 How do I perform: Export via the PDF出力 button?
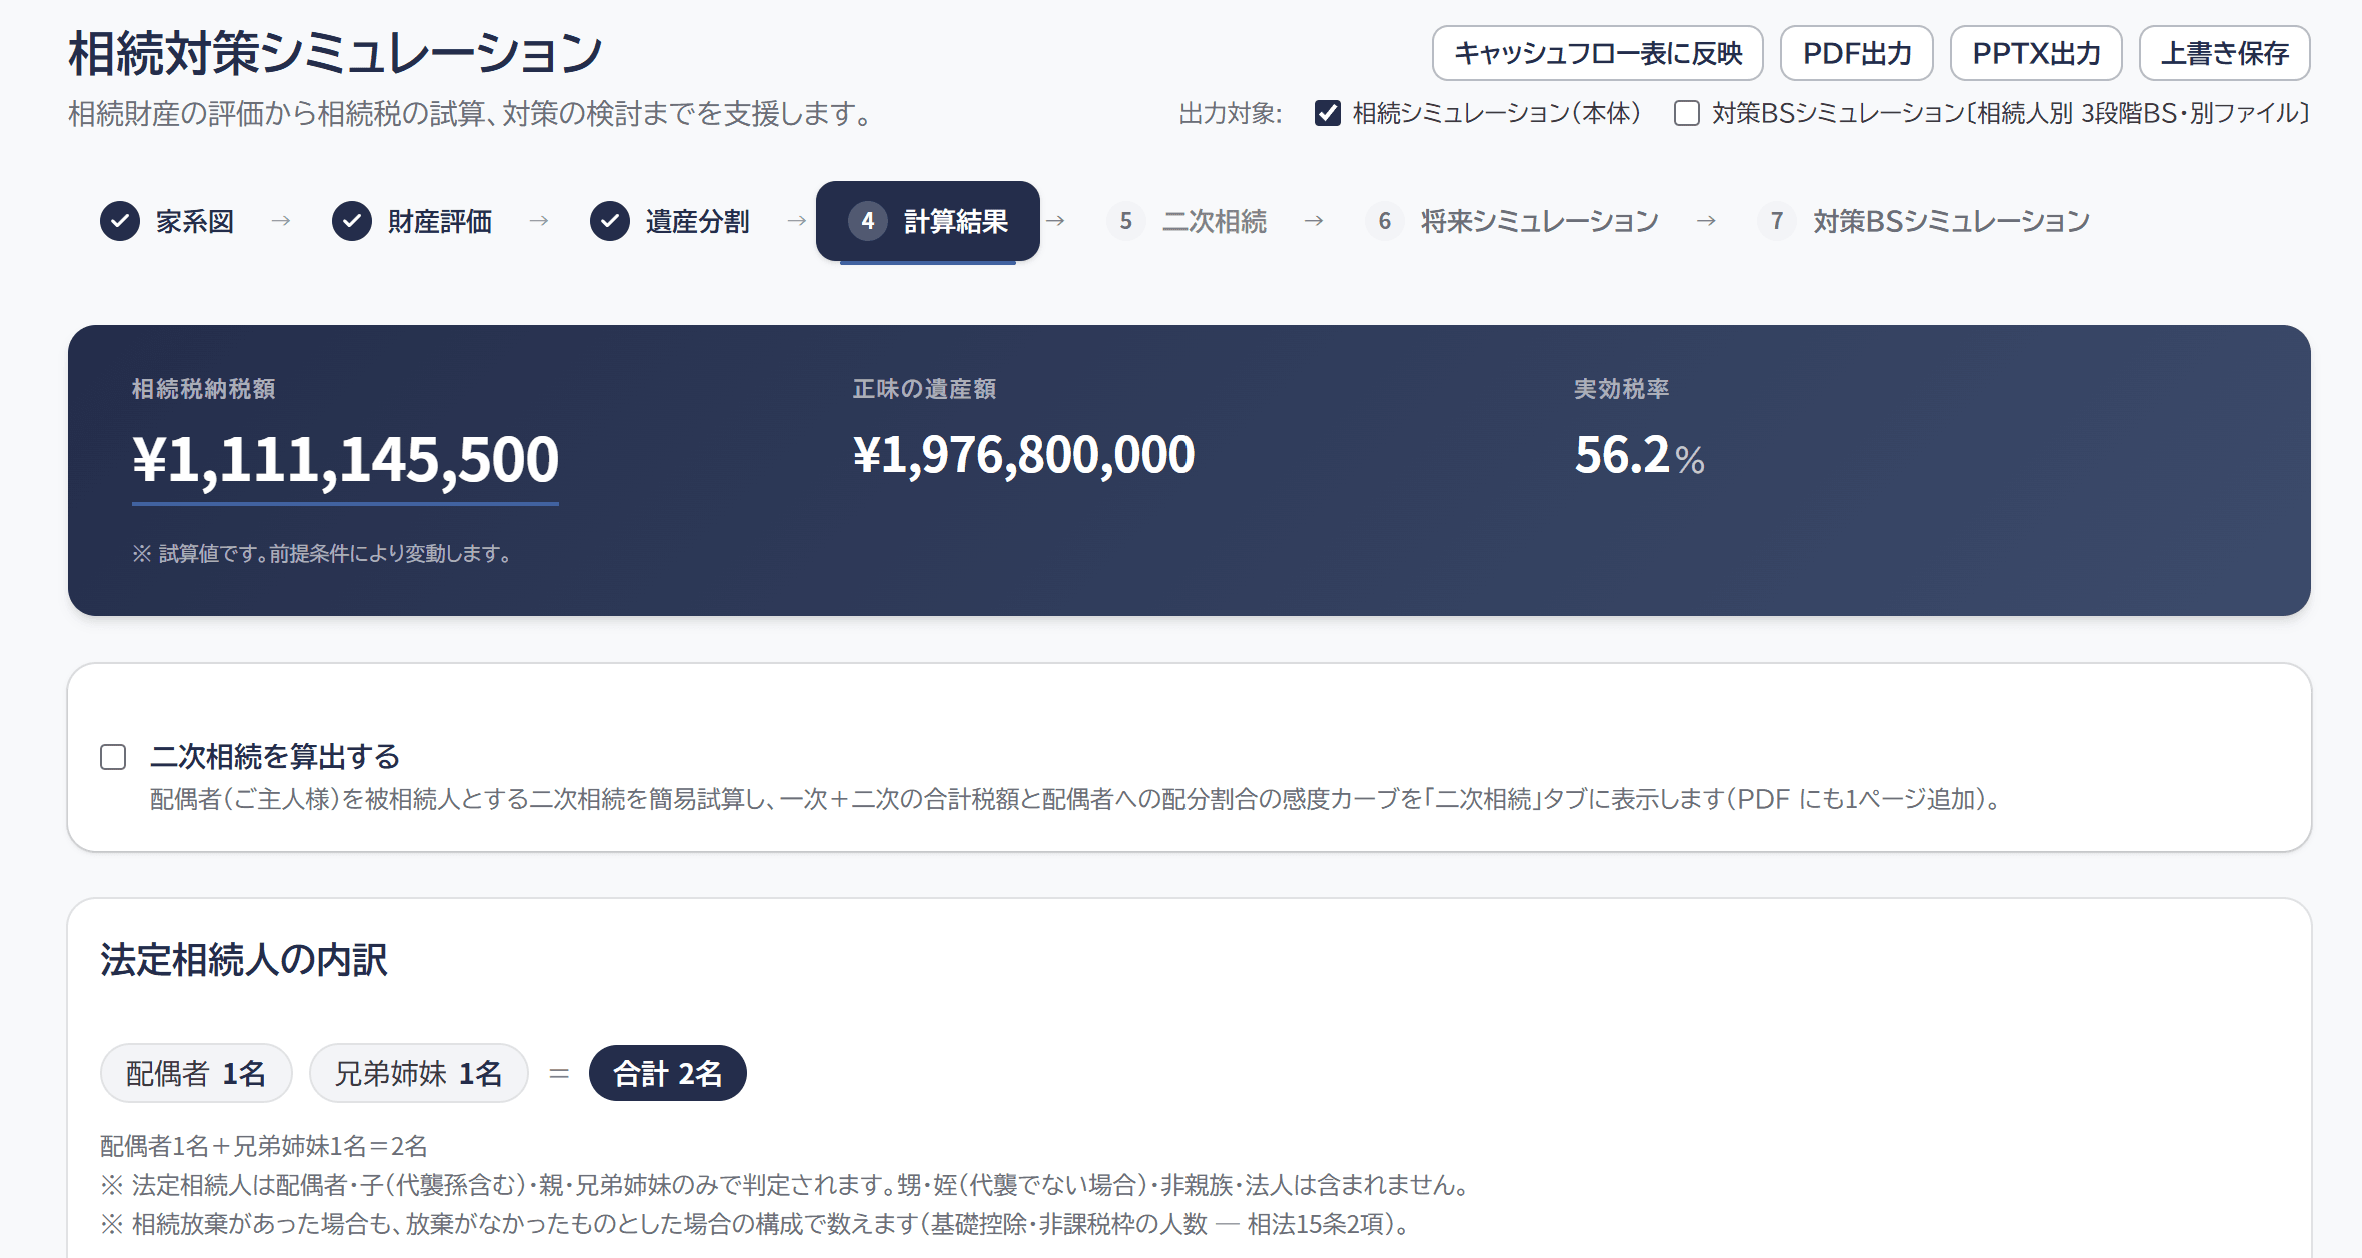(1857, 53)
